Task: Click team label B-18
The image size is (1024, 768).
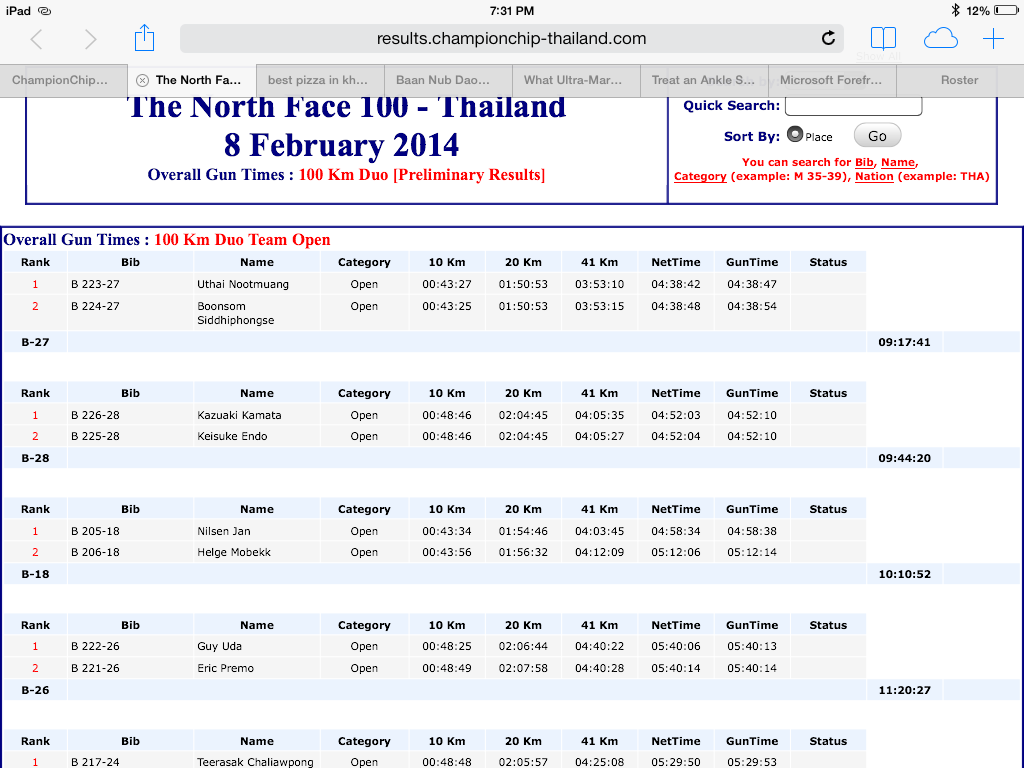Action: coord(35,575)
